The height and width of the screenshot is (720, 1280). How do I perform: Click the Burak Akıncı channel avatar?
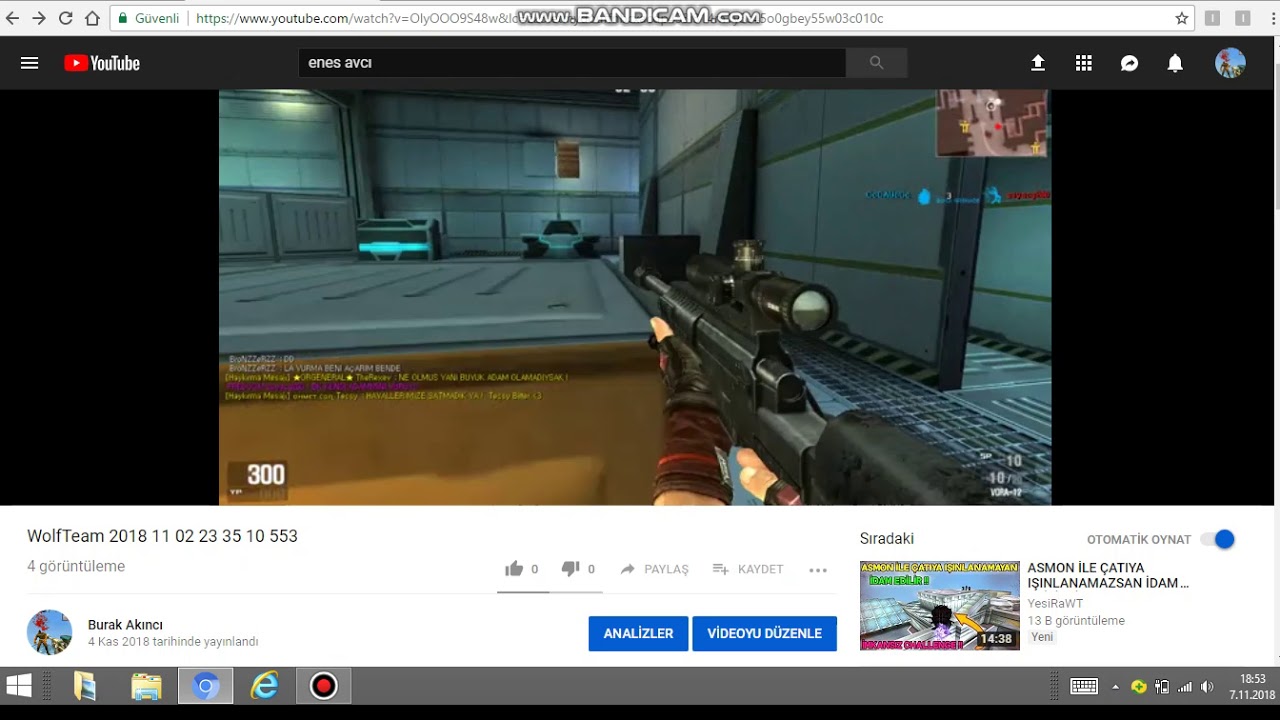coord(50,632)
